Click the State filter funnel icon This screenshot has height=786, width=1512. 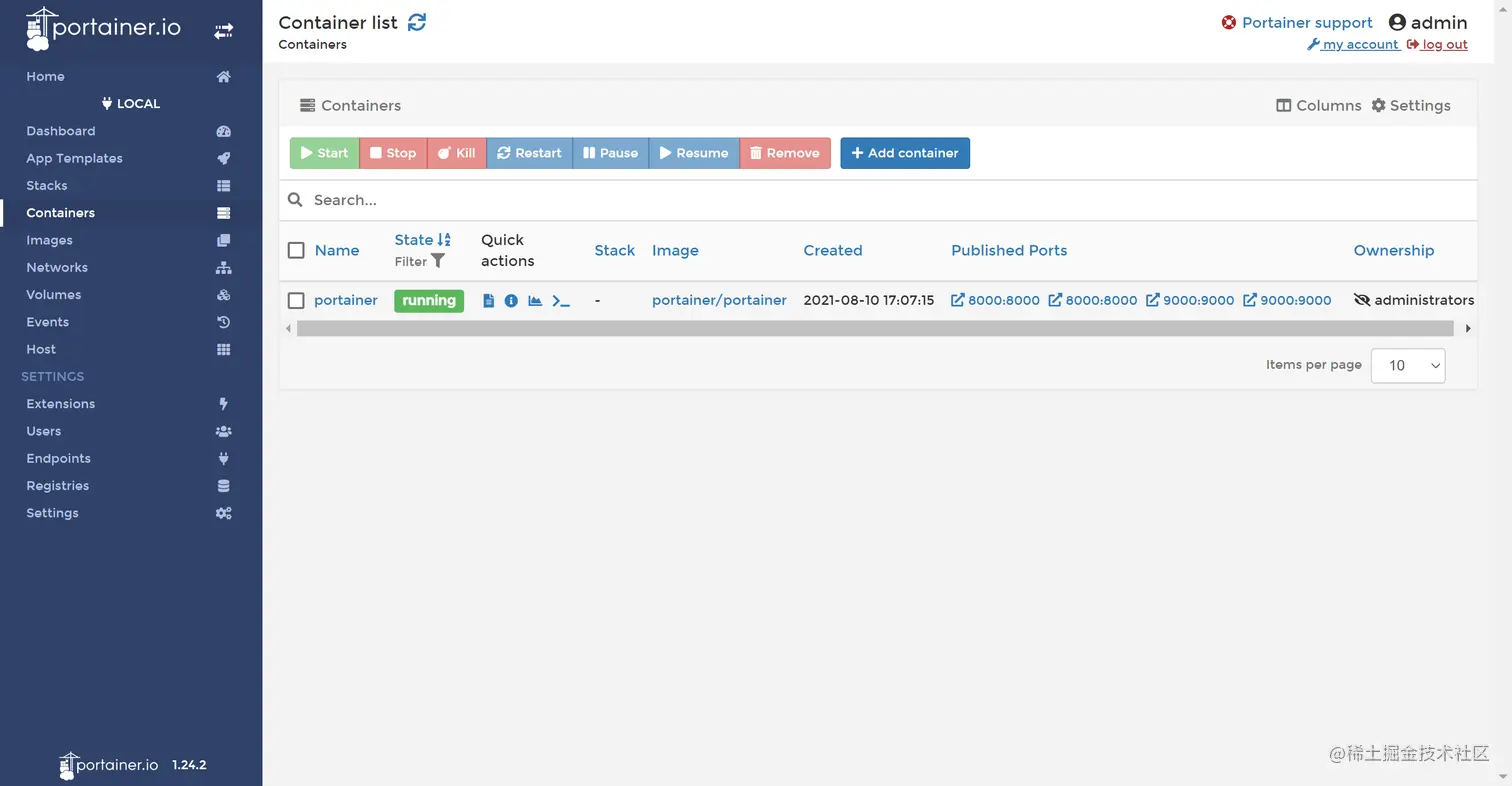point(438,261)
